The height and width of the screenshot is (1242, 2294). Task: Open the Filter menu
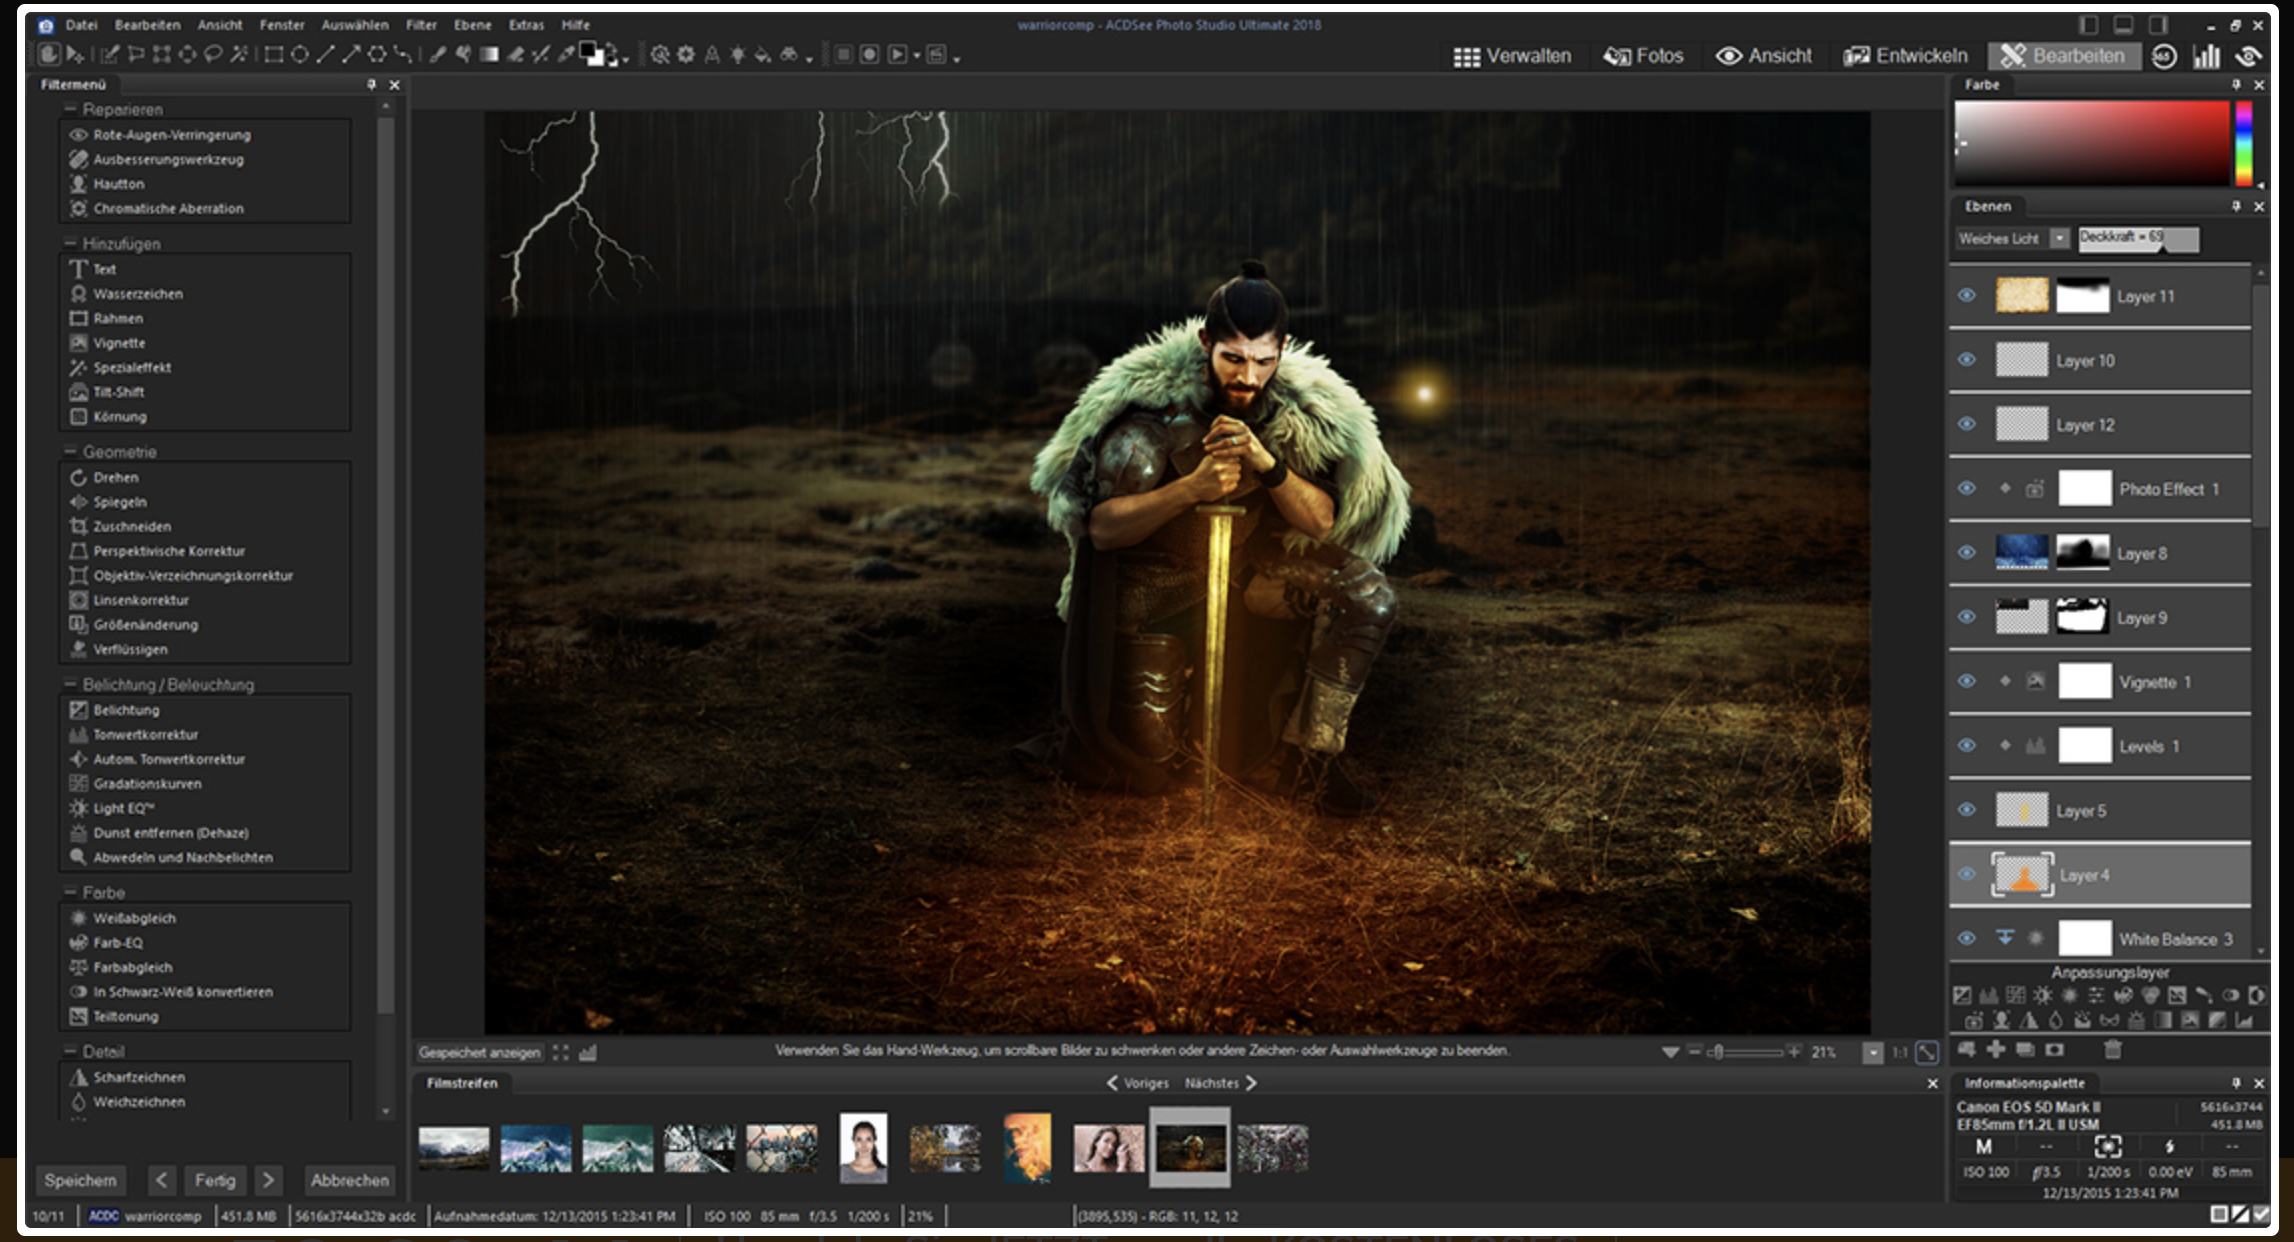[x=421, y=25]
